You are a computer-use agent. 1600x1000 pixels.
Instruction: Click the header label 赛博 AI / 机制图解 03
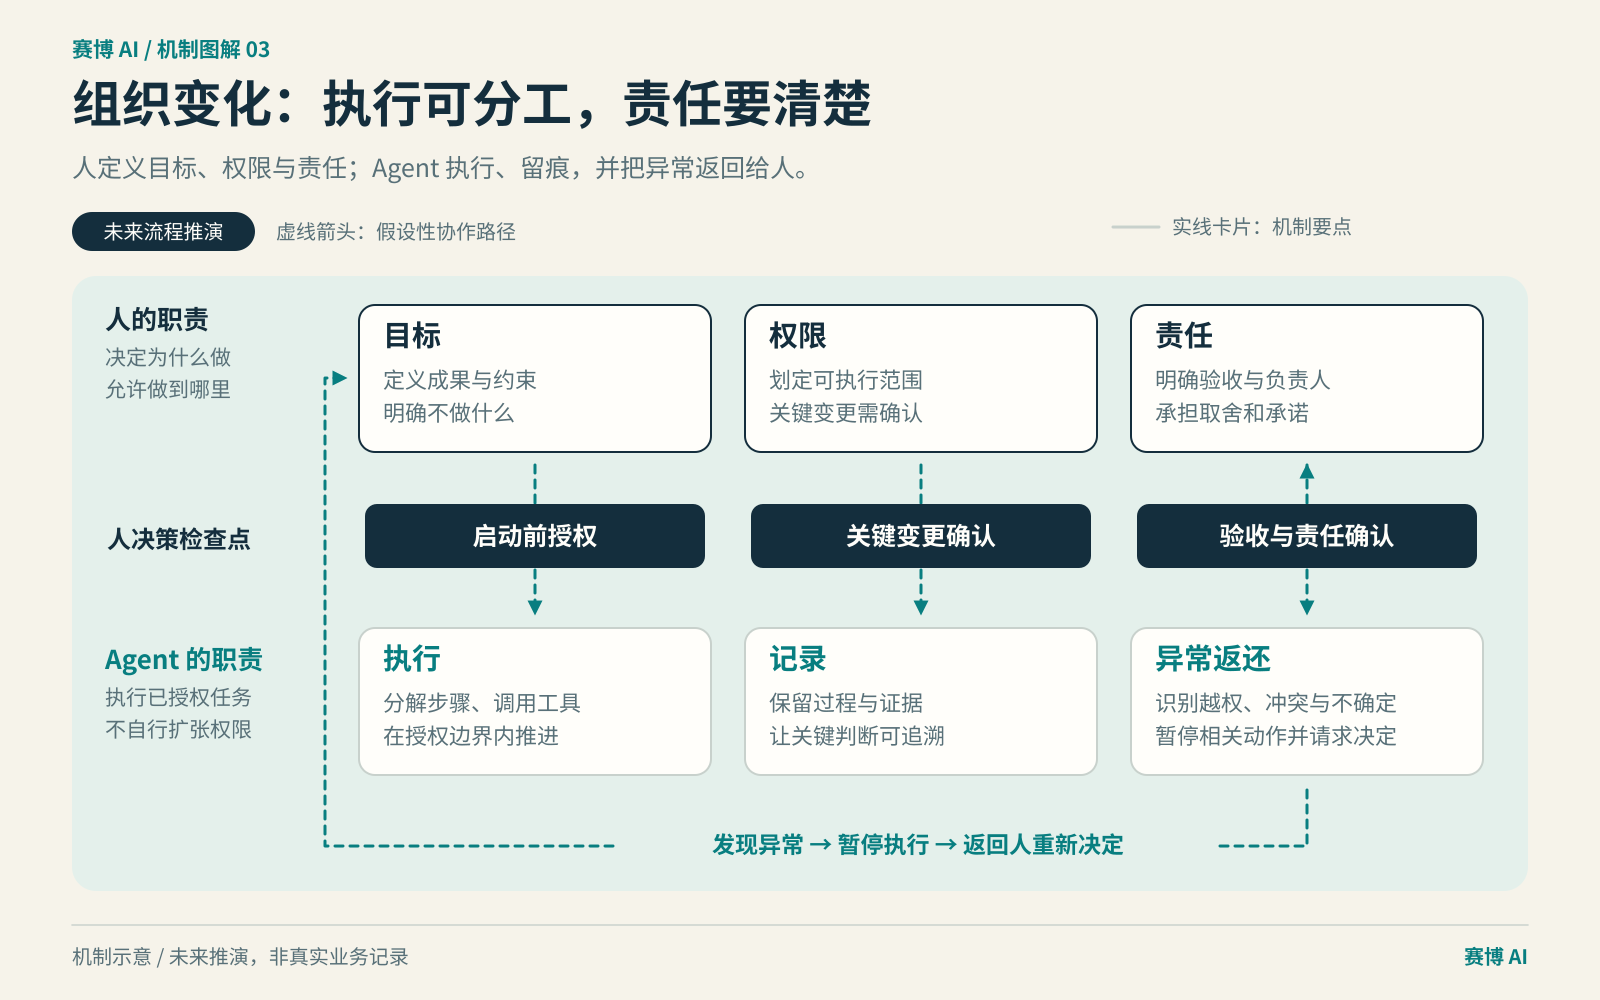[x=171, y=49]
